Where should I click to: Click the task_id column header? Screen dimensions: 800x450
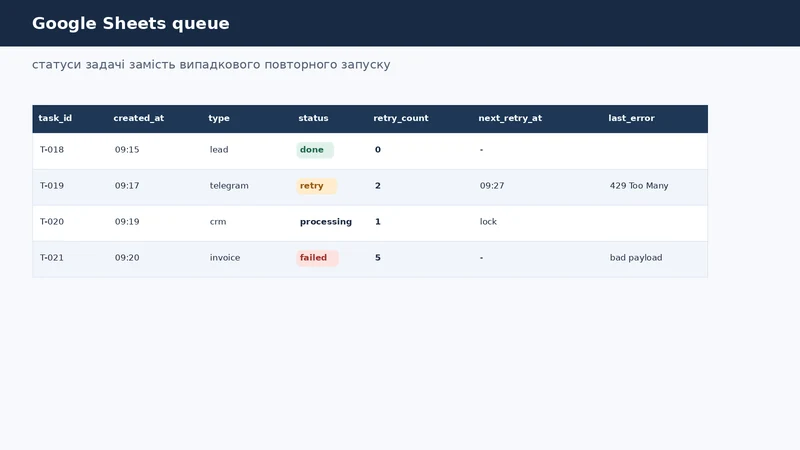point(55,118)
